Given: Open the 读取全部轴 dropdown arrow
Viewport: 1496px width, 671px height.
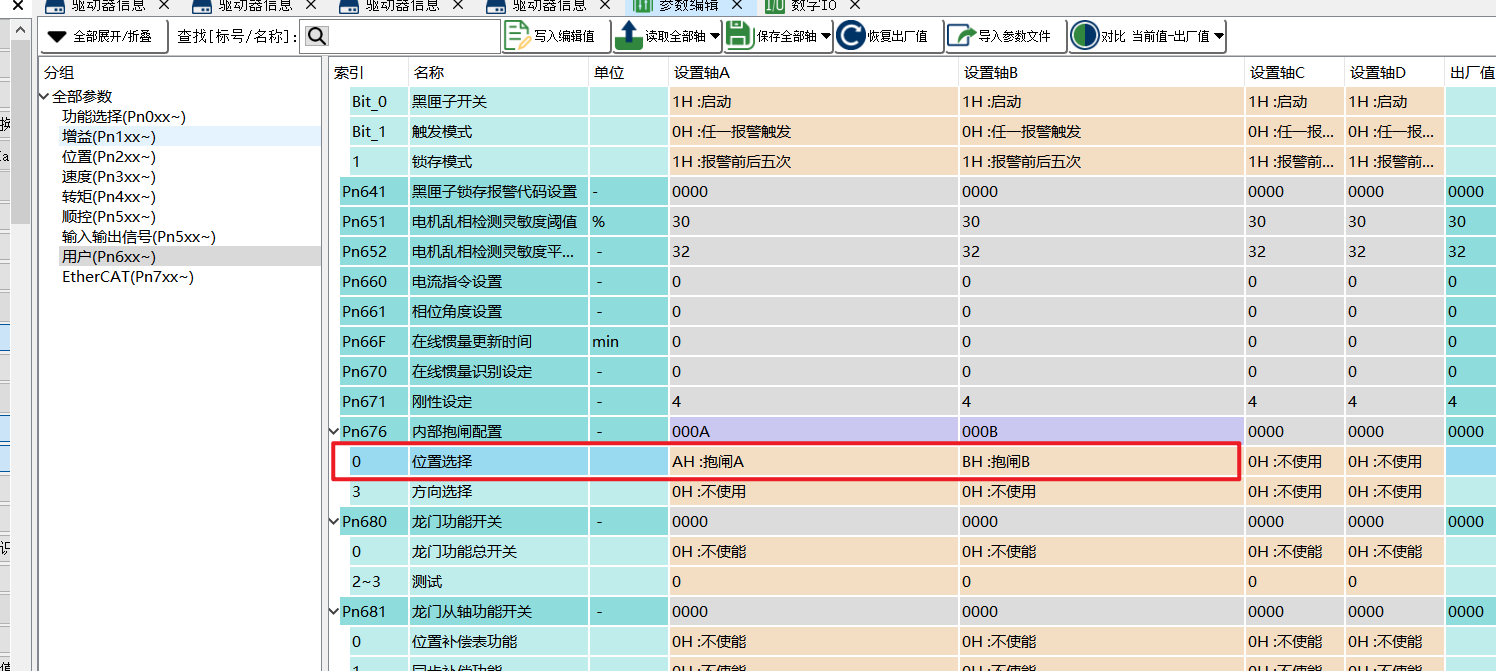Looking at the screenshot, I should (x=714, y=37).
